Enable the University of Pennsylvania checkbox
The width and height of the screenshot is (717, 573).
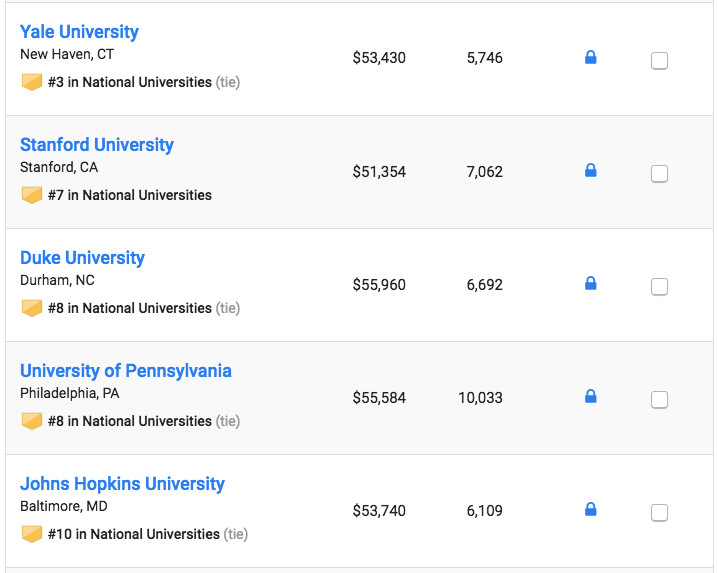click(659, 400)
